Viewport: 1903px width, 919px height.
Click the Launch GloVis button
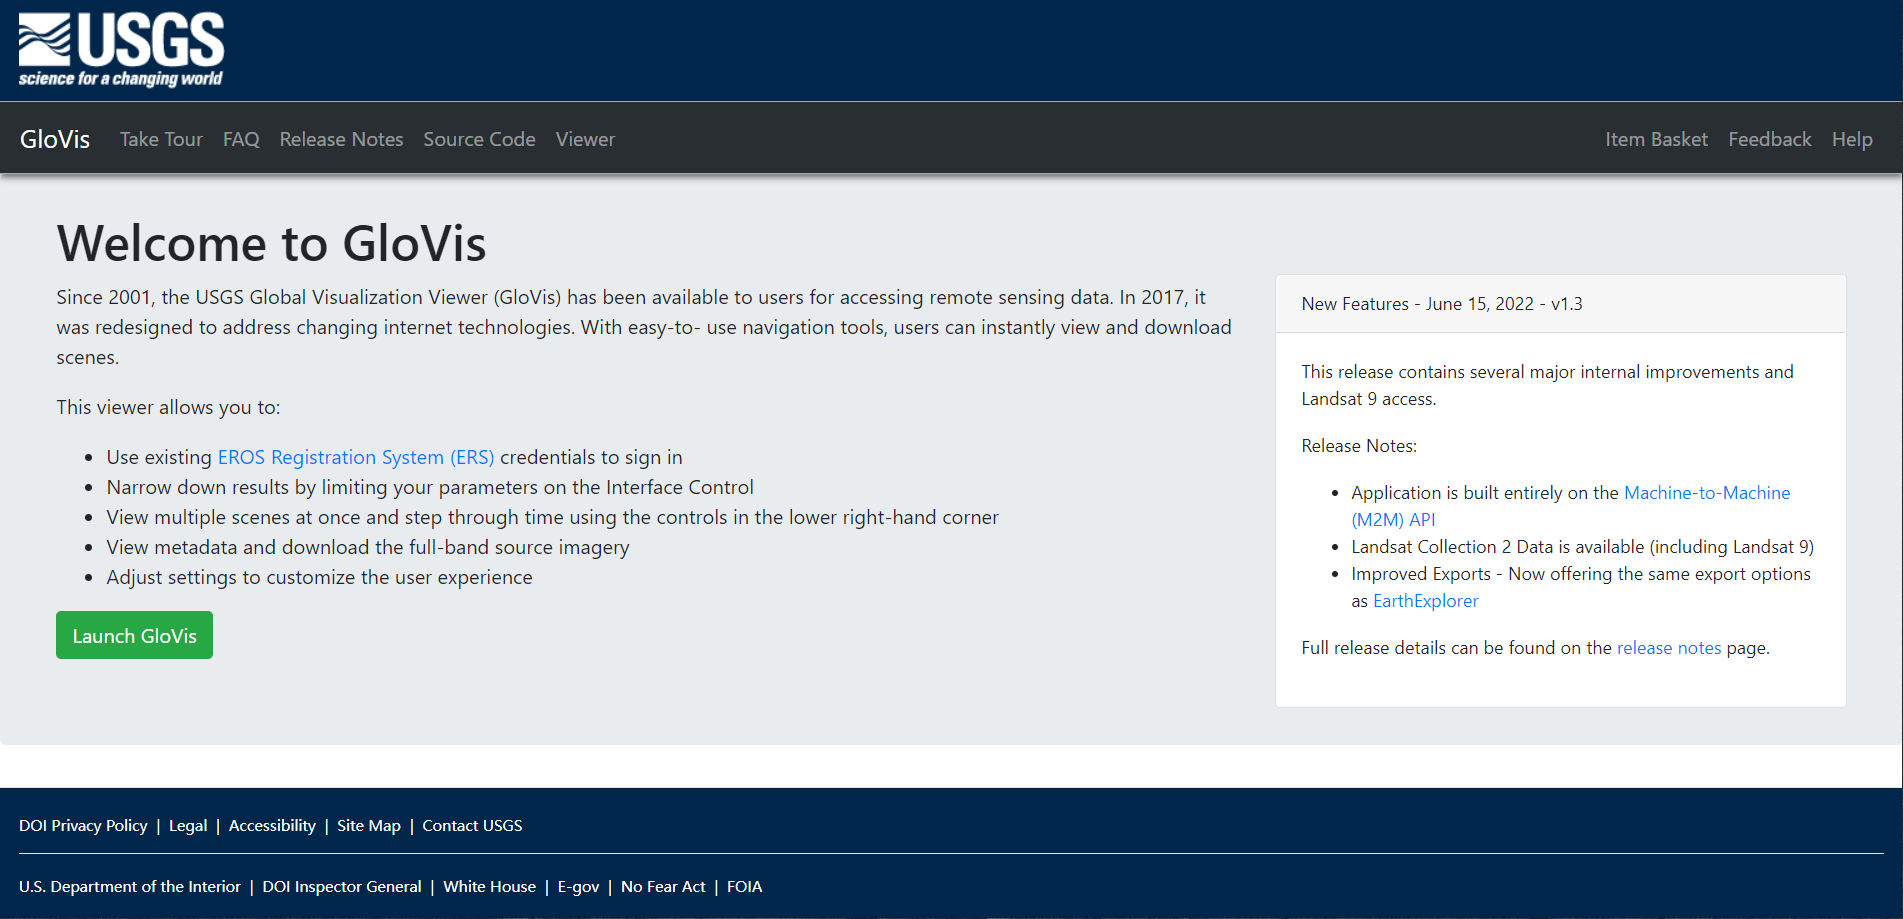pos(134,635)
